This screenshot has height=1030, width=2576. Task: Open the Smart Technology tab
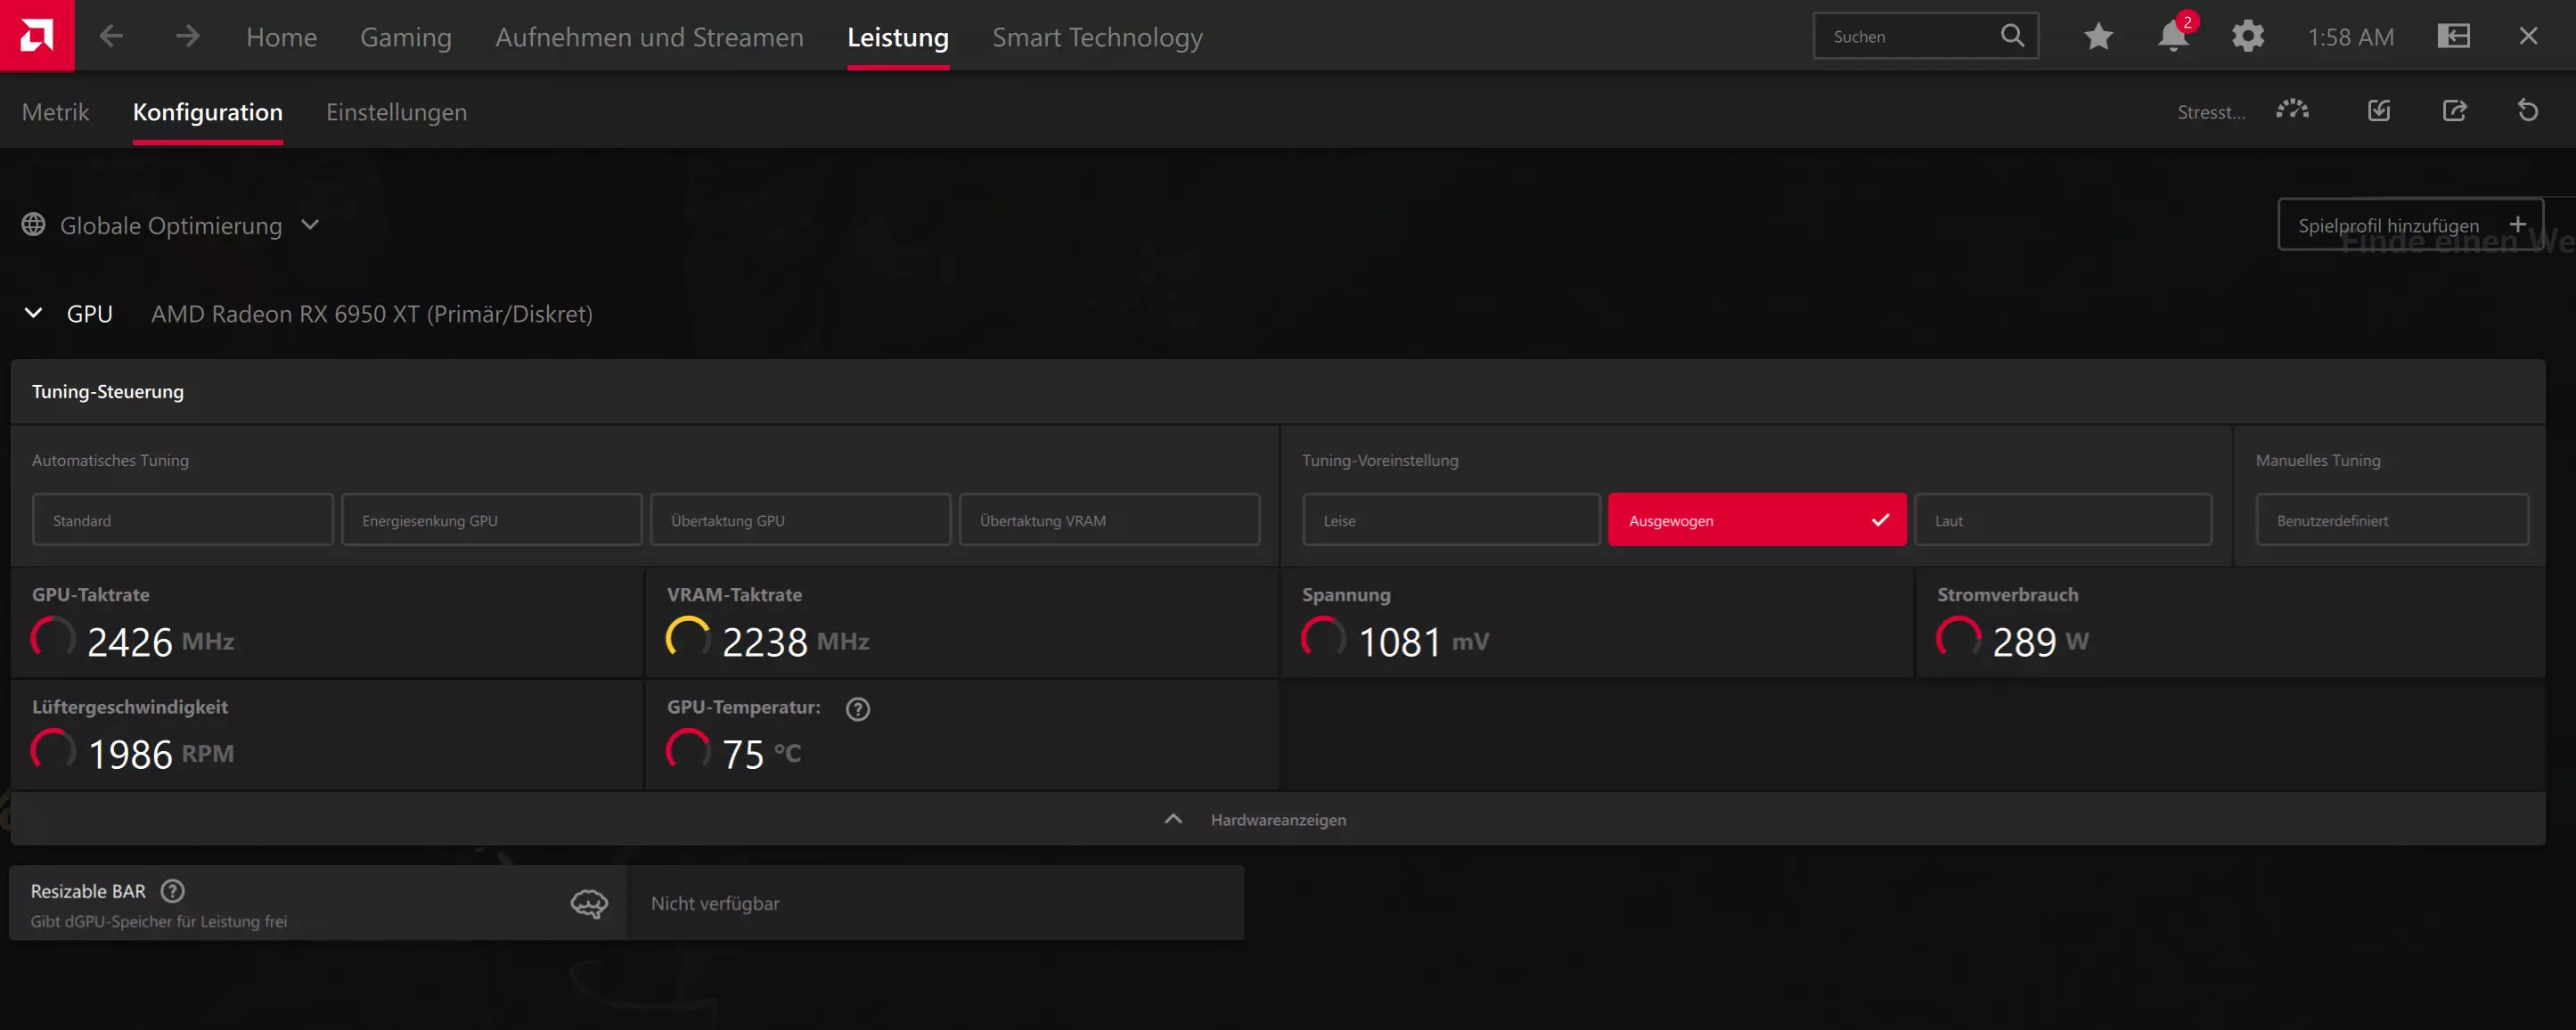[1098, 37]
